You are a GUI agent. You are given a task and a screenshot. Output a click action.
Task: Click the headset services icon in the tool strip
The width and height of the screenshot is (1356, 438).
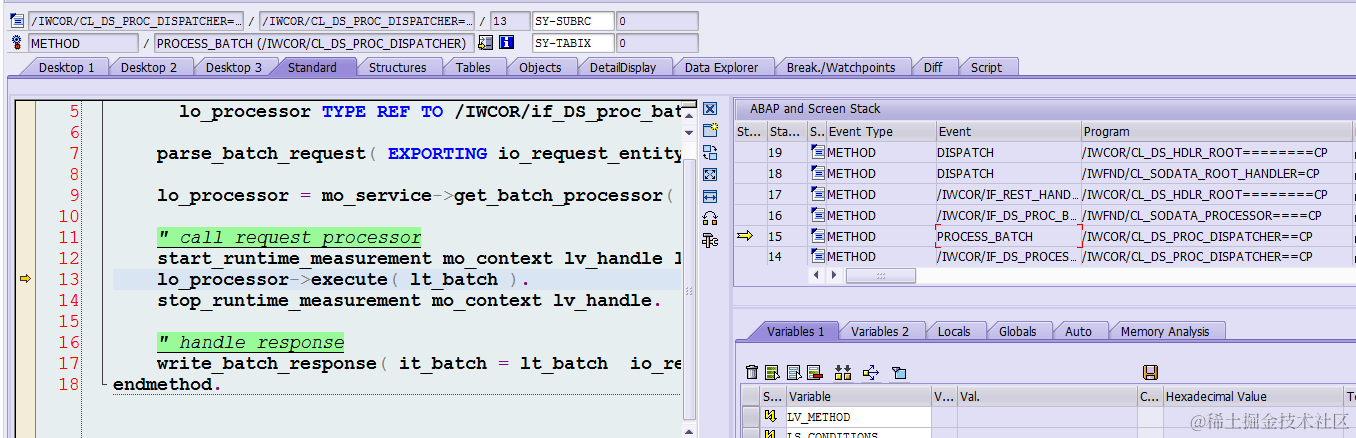(710, 218)
